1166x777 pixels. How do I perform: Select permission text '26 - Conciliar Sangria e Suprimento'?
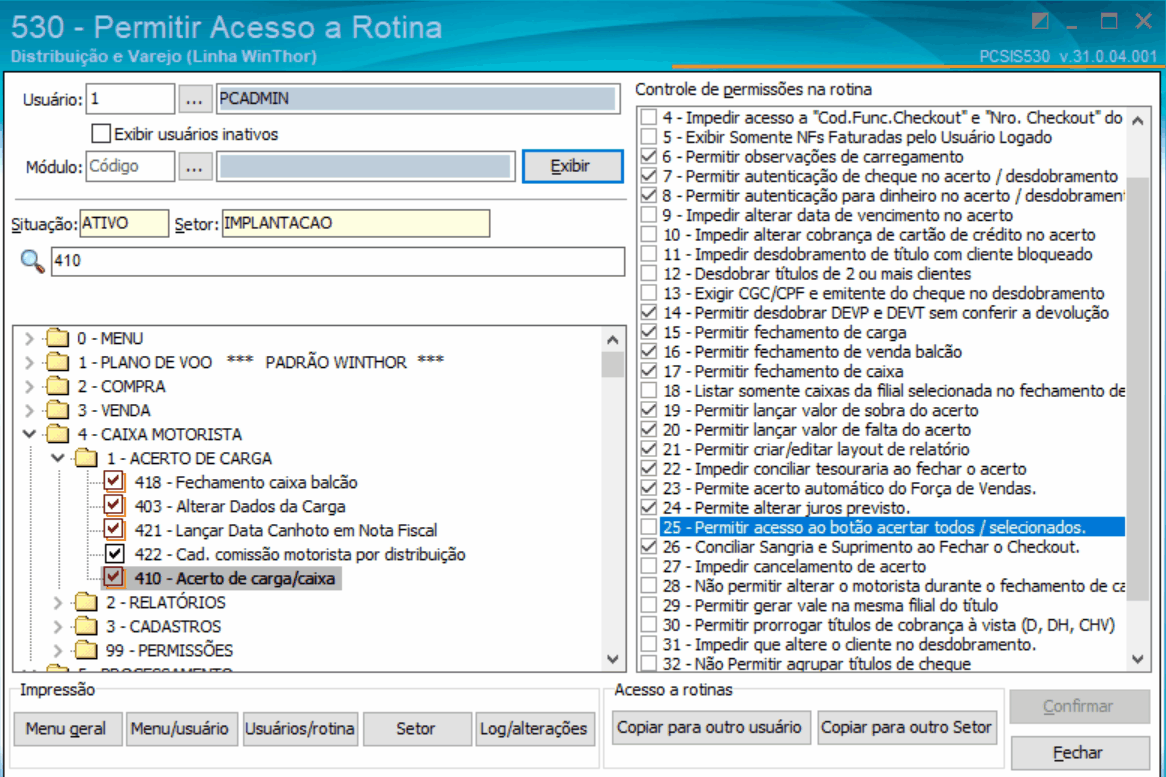[x=871, y=547]
